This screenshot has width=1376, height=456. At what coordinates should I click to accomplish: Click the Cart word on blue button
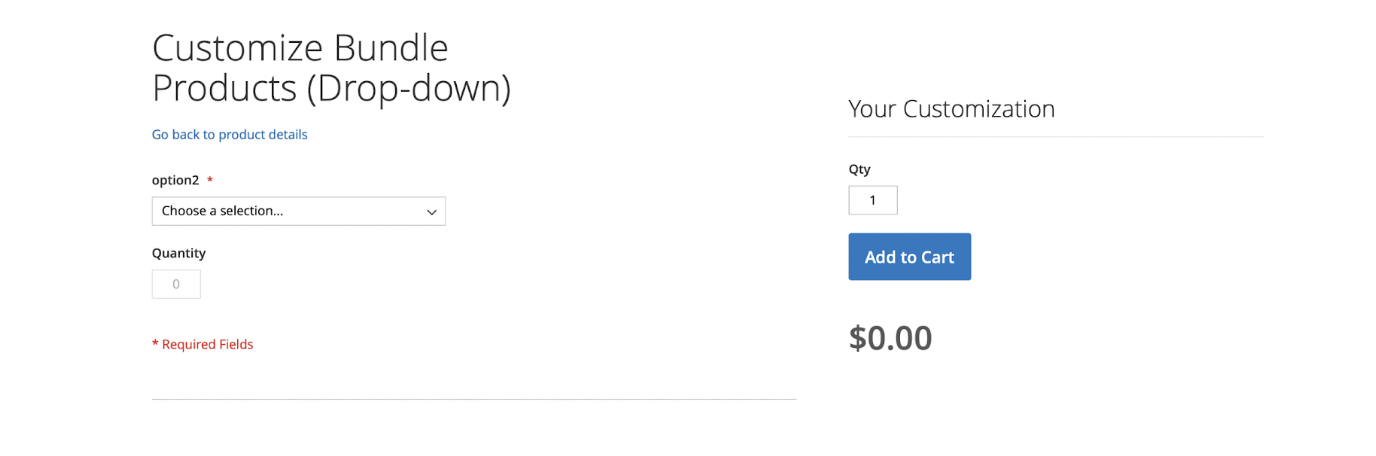tap(937, 257)
